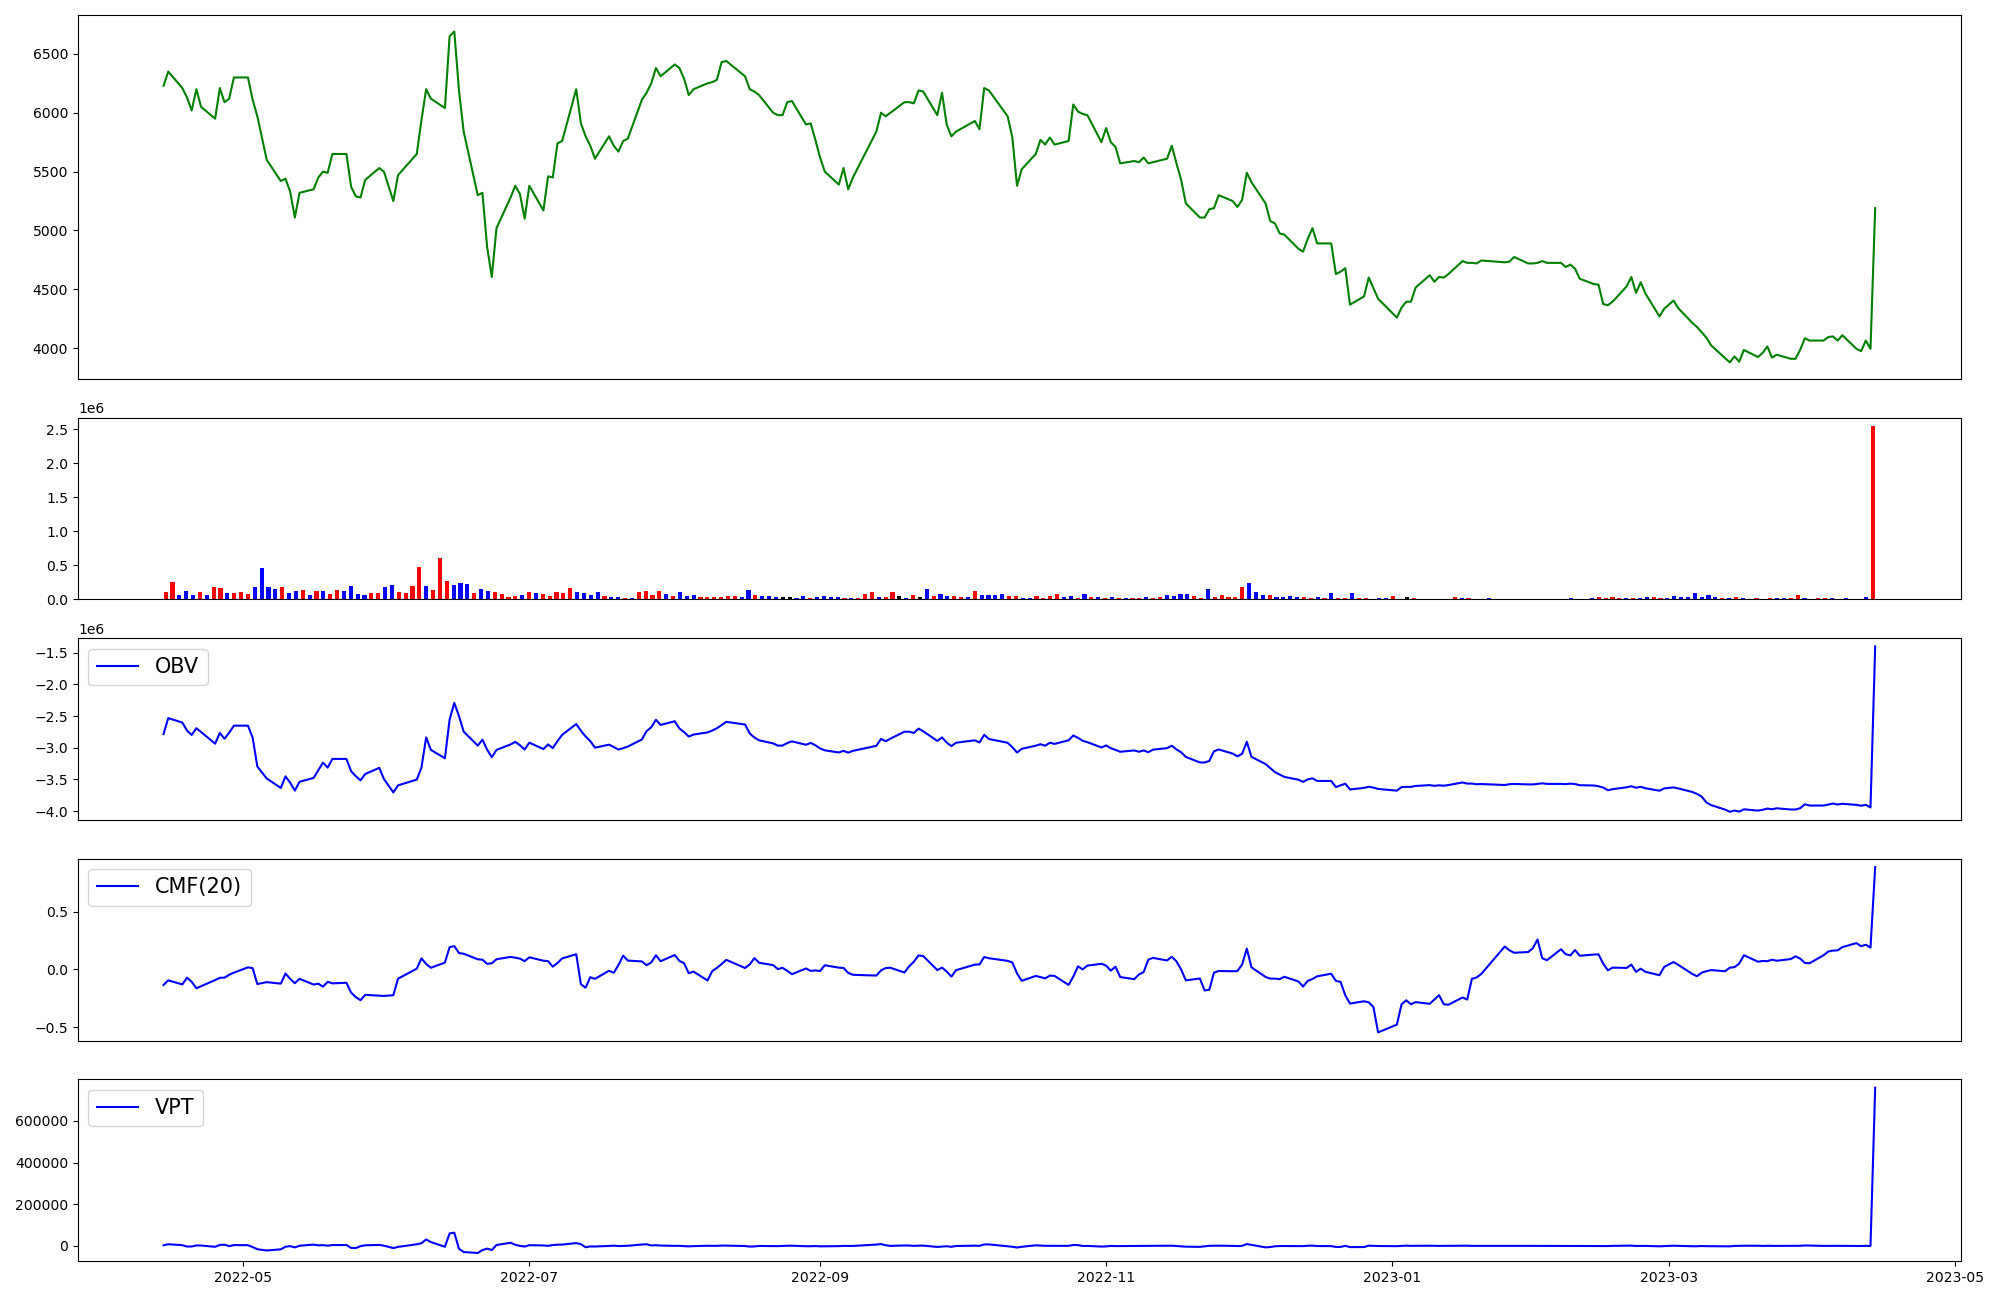Click the 2.5 volume axis tick label
The height and width of the screenshot is (1300, 2000).
[57, 430]
